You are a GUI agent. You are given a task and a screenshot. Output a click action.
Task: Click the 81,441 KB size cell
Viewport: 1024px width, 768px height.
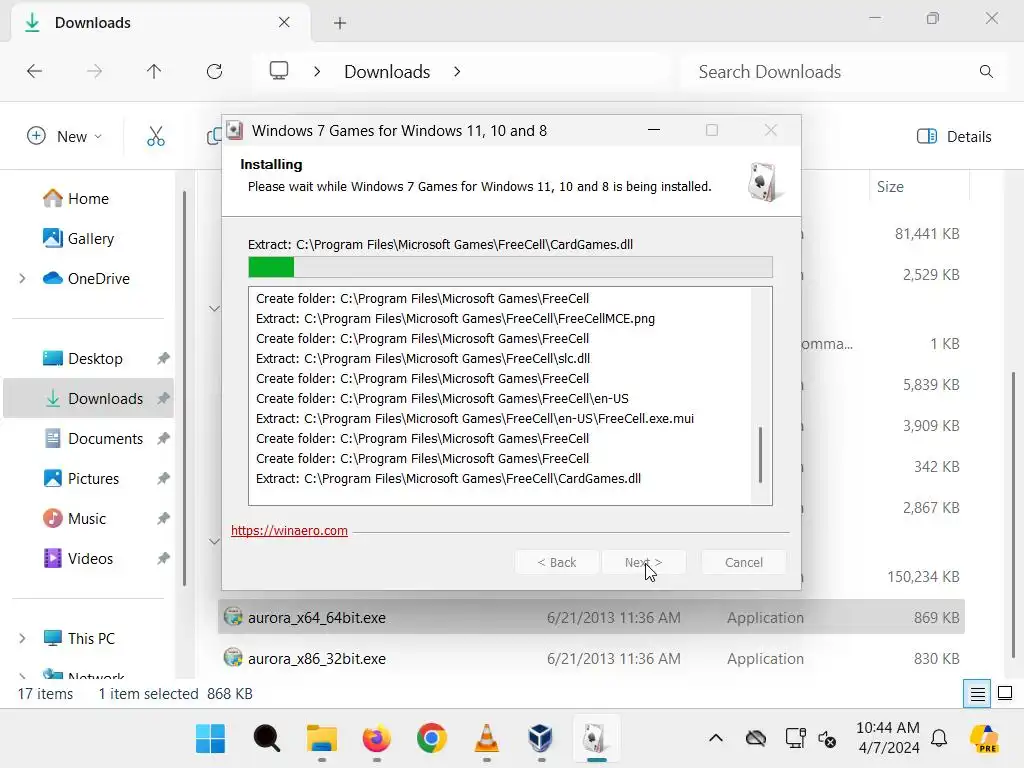(x=927, y=234)
